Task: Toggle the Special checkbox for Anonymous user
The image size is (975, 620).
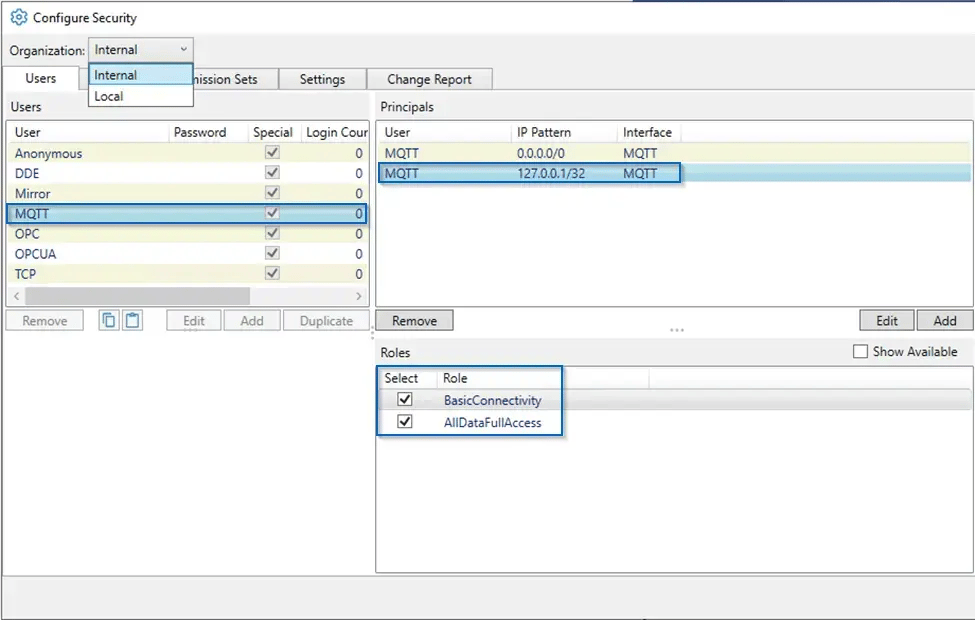Action: click(x=271, y=153)
